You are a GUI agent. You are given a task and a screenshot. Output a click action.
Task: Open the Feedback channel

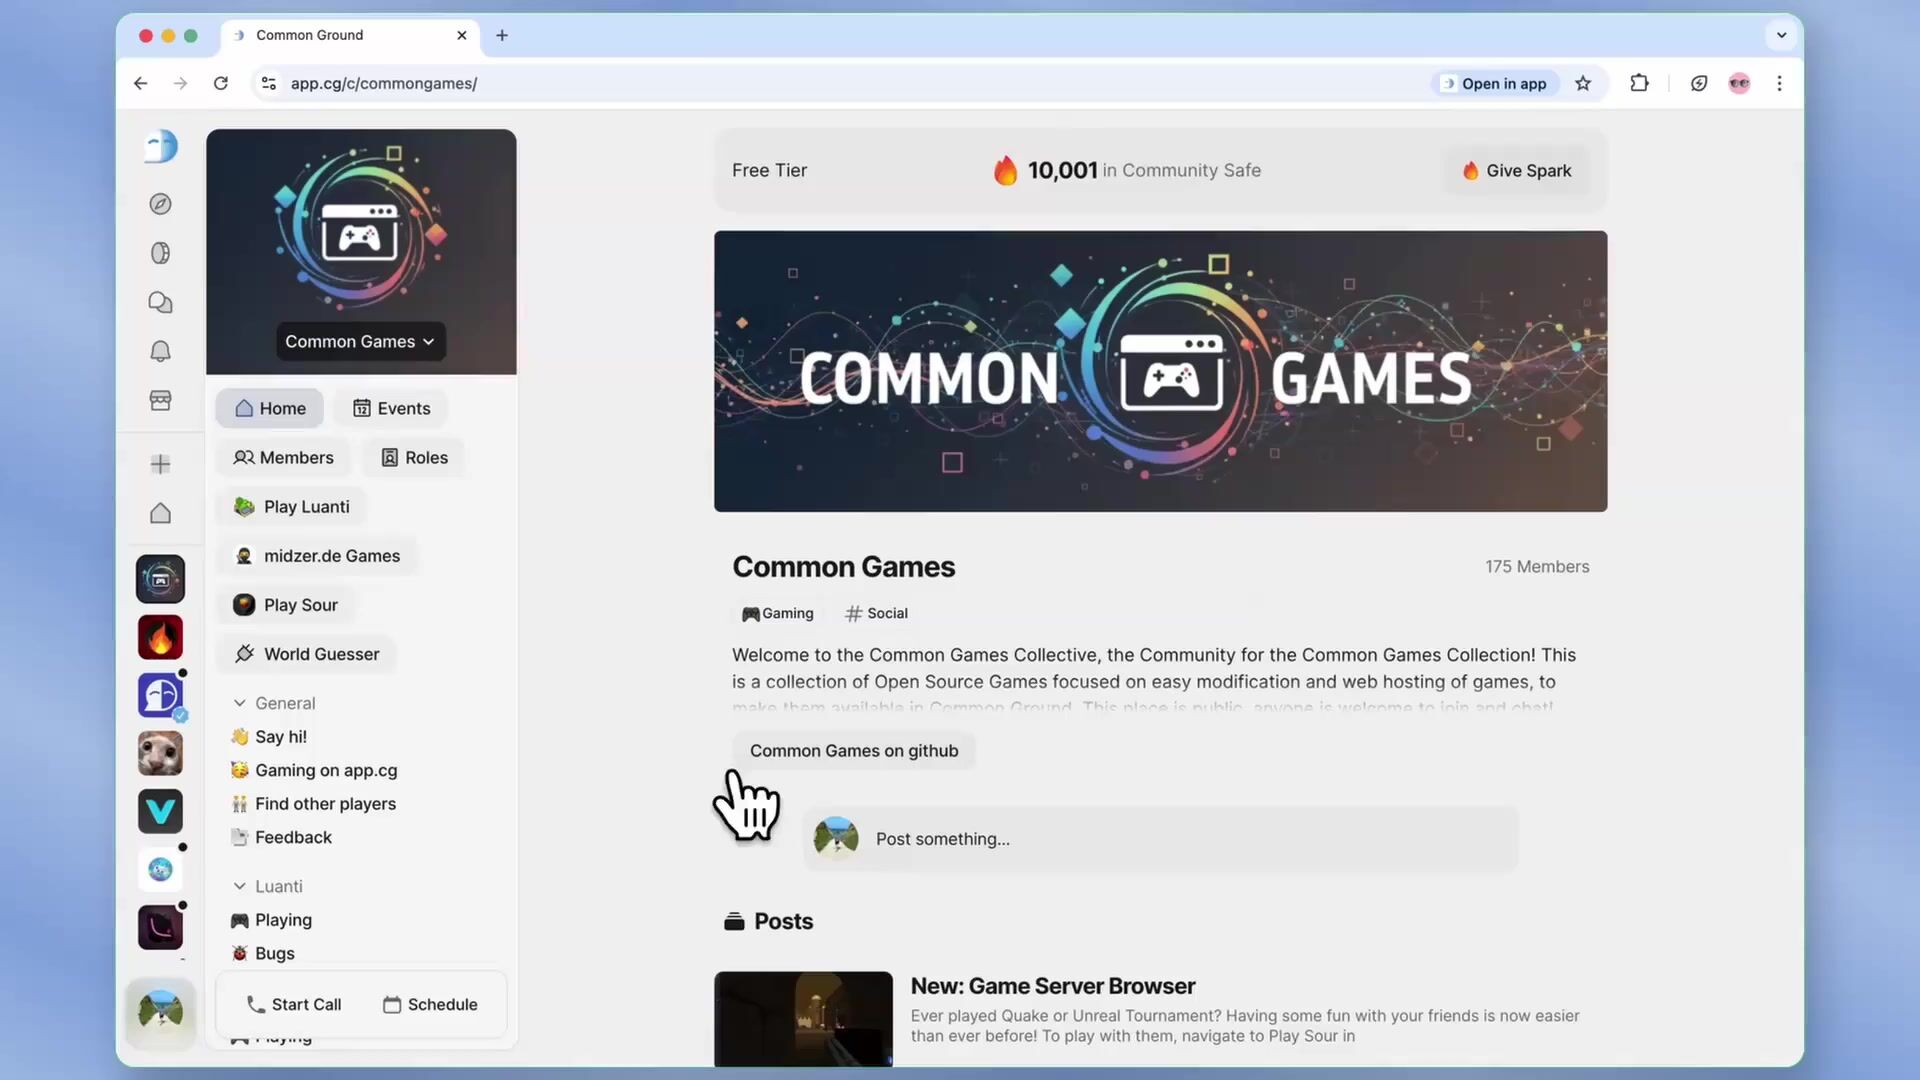(x=293, y=837)
